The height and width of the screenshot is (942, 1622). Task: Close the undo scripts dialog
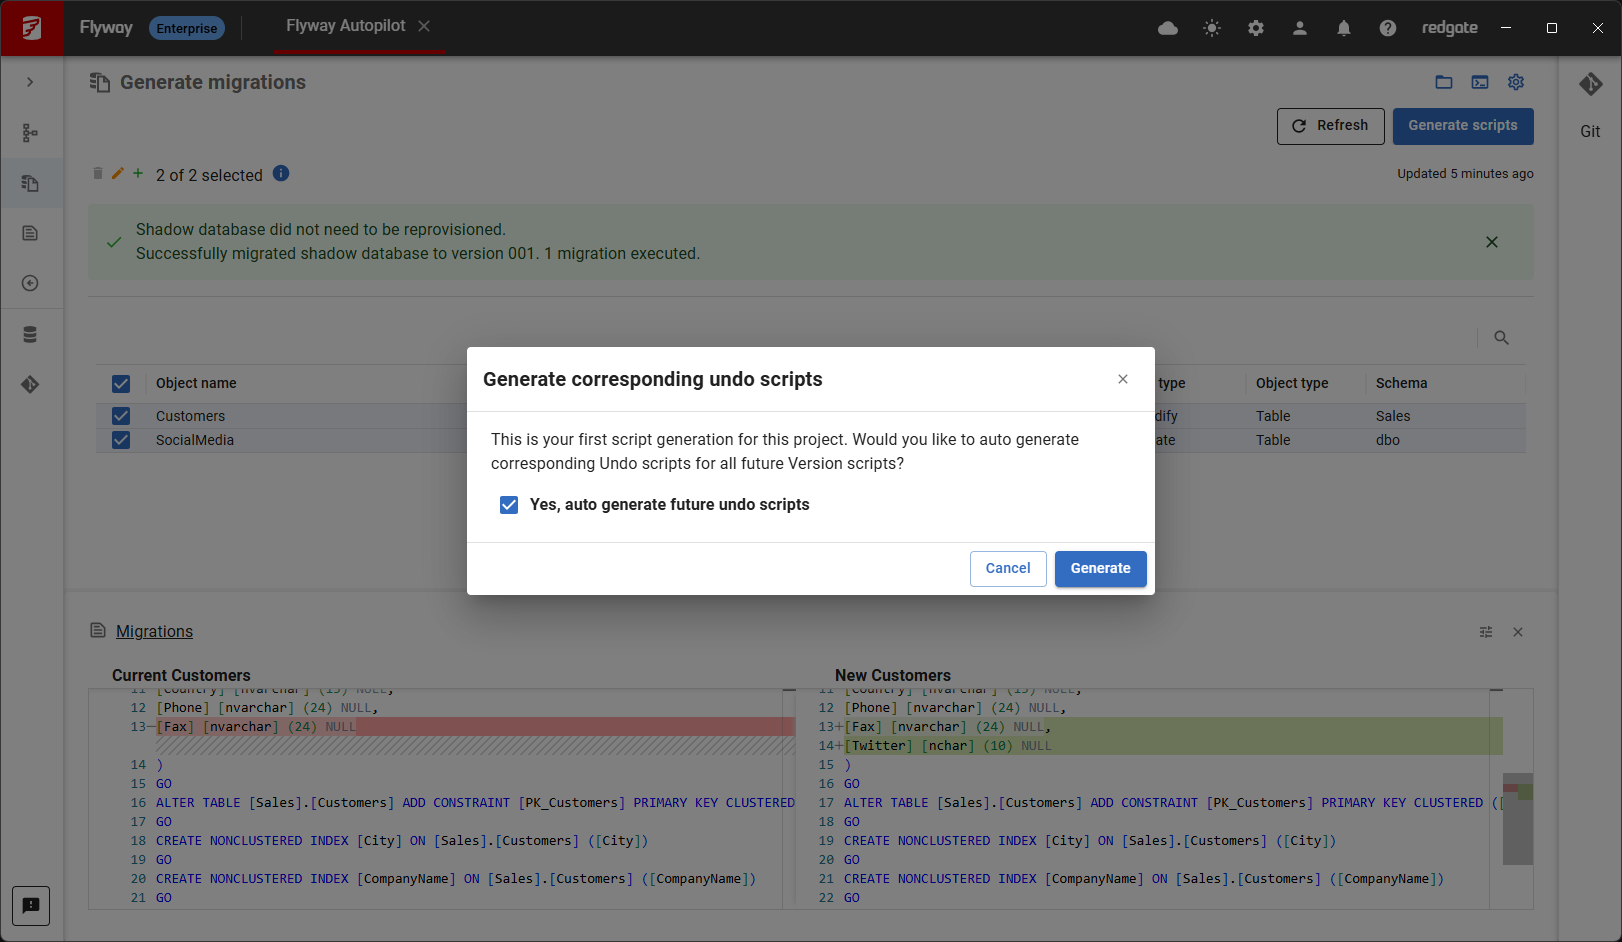point(1123,379)
